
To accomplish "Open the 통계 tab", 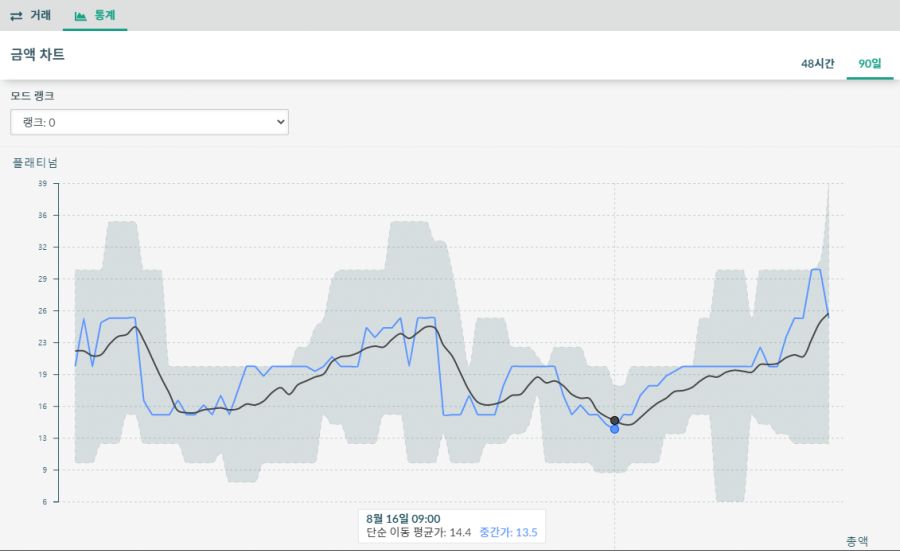I will [x=95, y=16].
